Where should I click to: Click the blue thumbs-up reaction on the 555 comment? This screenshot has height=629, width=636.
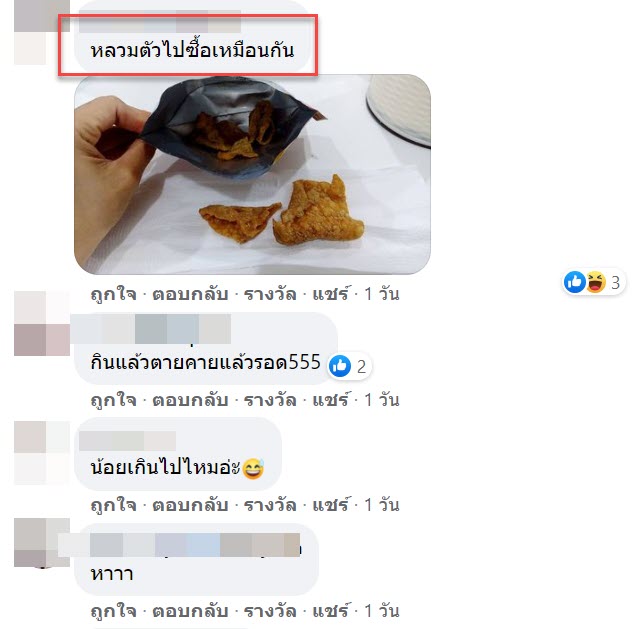[x=340, y=366]
